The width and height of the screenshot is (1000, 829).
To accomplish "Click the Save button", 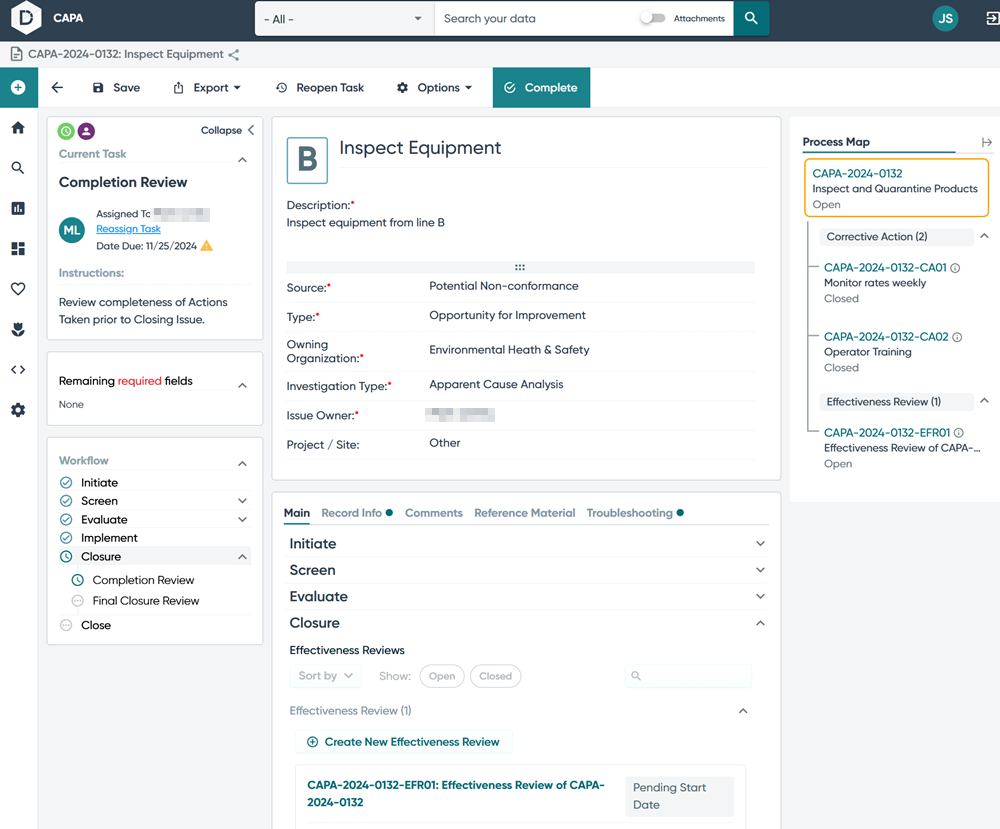I will pyautogui.click(x=117, y=87).
